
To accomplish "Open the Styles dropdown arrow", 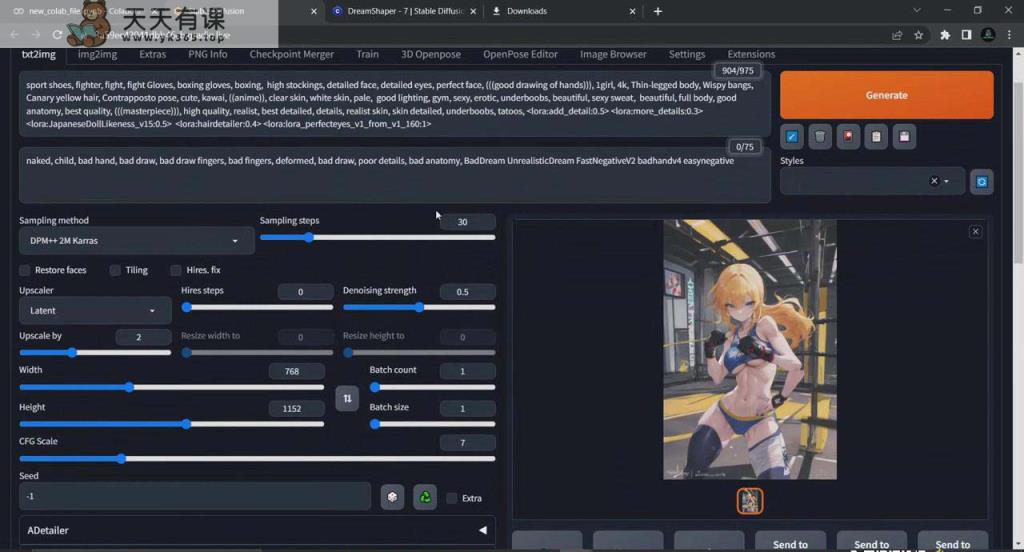I will (946, 181).
